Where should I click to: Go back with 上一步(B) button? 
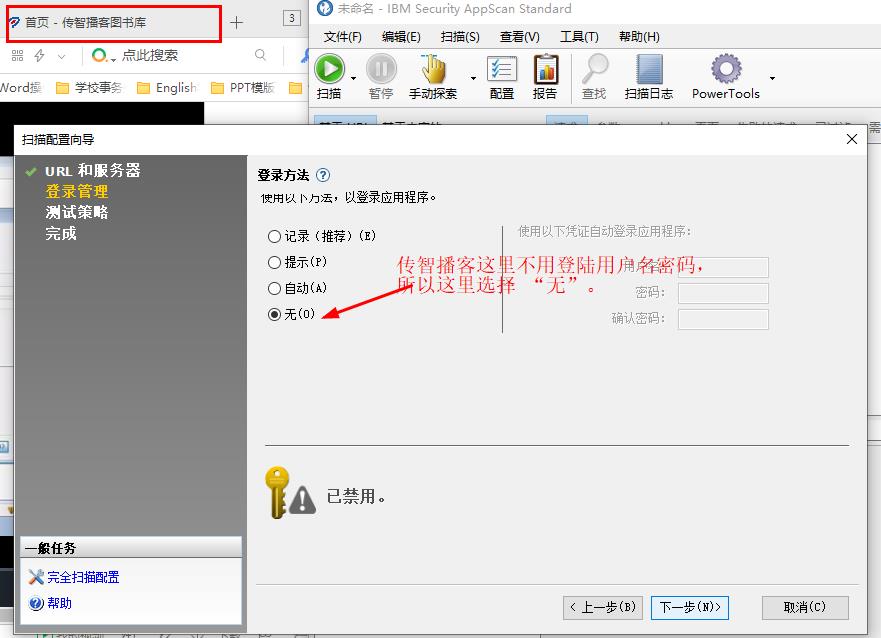coord(603,607)
